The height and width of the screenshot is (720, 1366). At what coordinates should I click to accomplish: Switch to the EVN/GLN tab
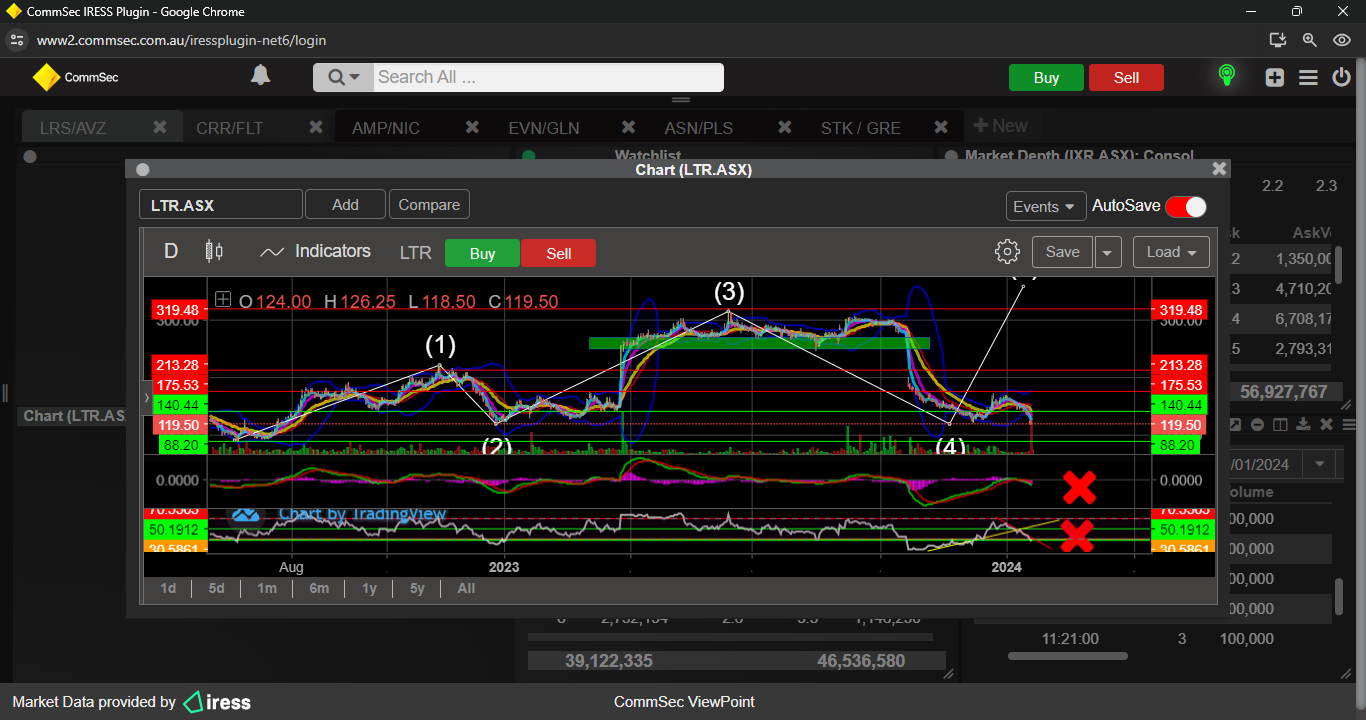[x=543, y=128]
